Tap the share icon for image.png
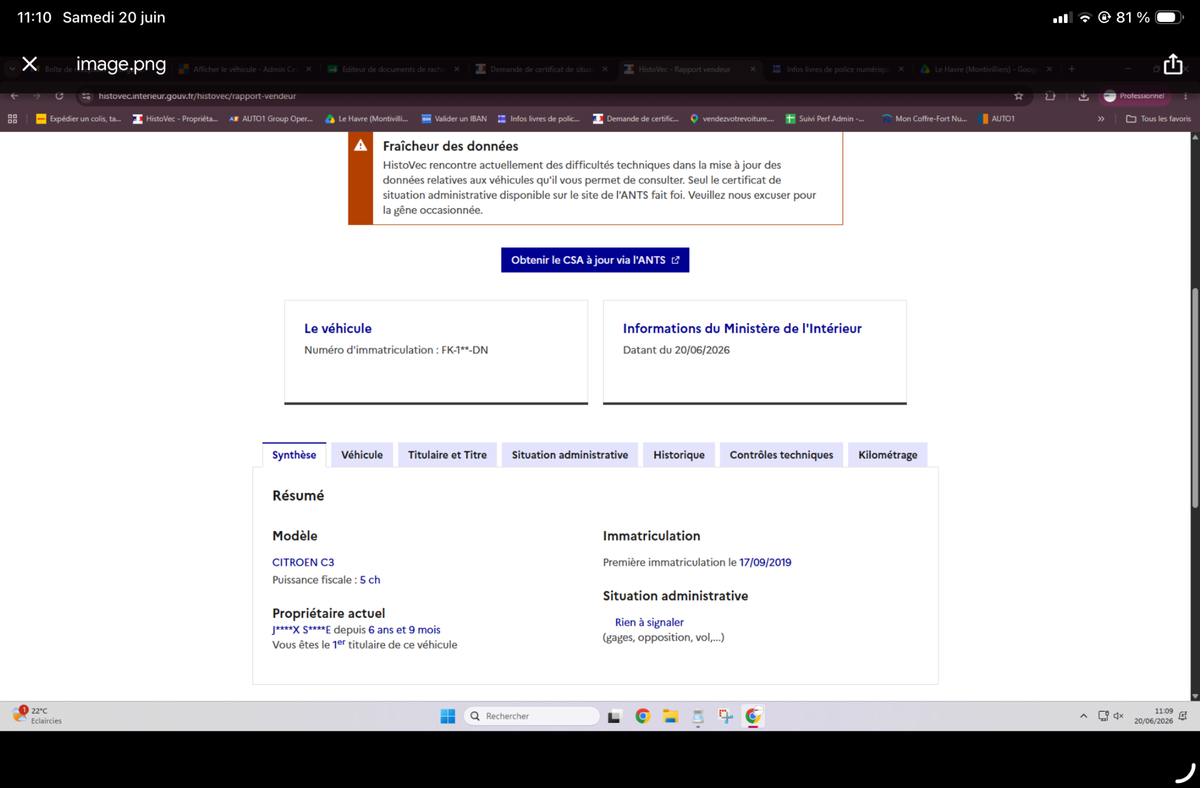This screenshot has width=1200, height=788. pyautogui.click(x=1173, y=64)
